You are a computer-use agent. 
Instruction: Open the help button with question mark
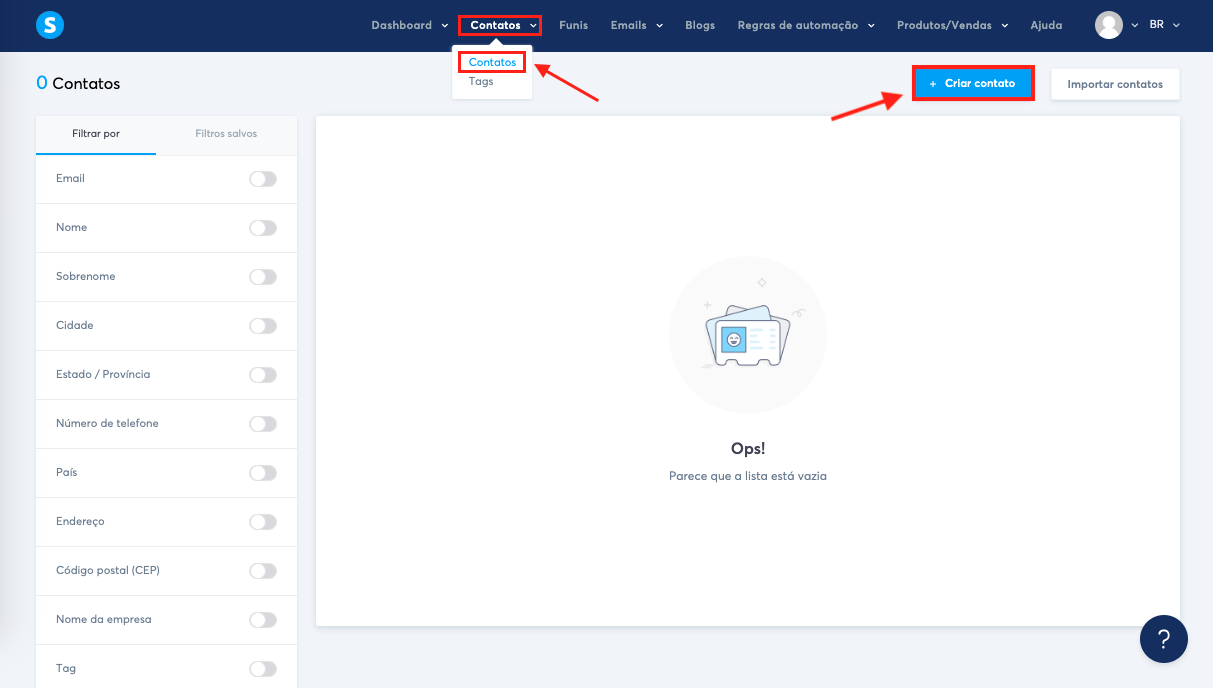click(1163, 638)
